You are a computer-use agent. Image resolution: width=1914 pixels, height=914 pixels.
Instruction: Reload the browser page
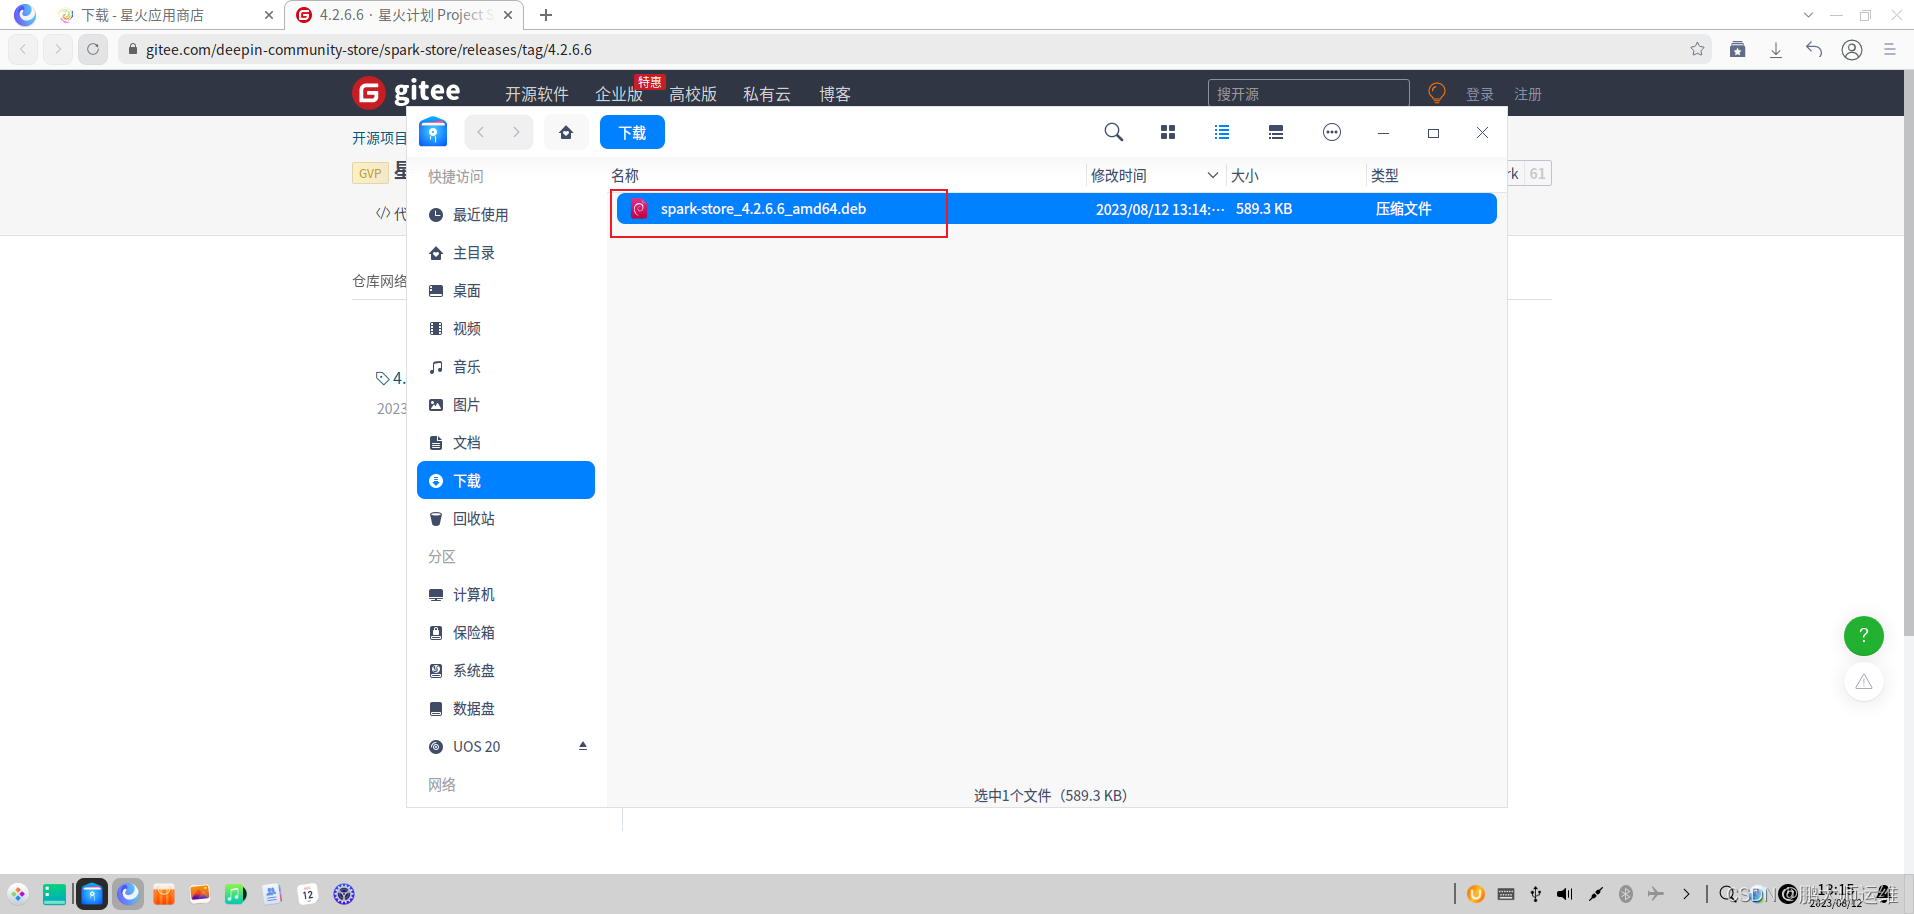point(93,49)
